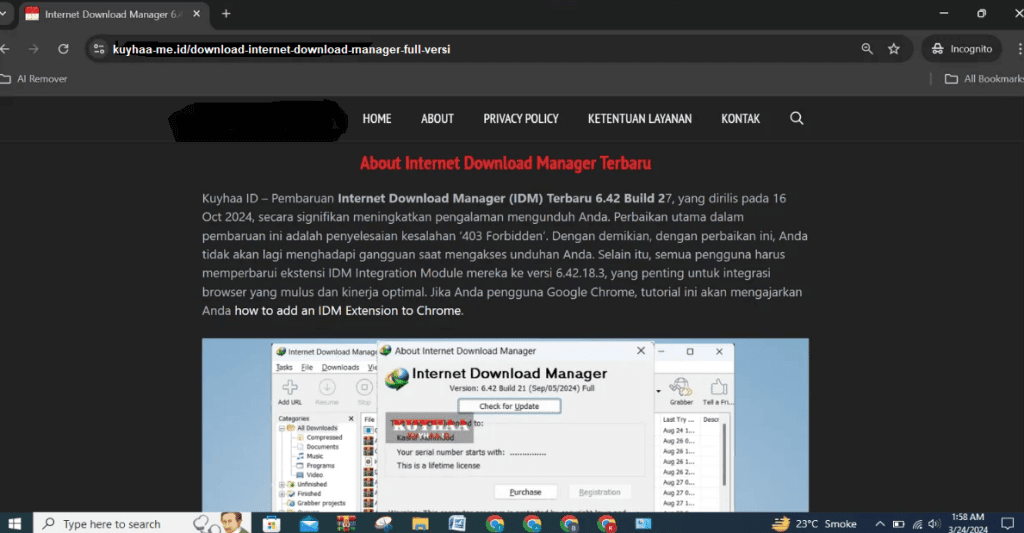Follow the how to add IDM Extension link
Image resolution: width=1024 pixels, height=533 pixels.
coord(347,311)
